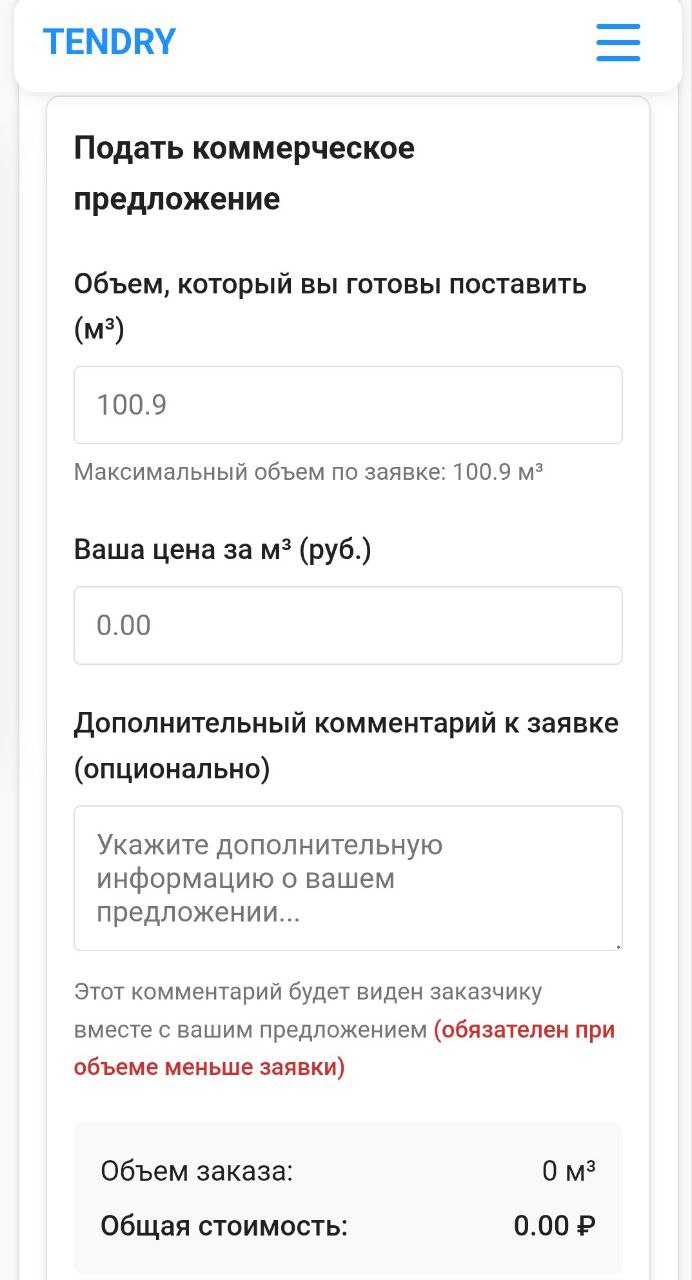
Task: Select the 'Объем заказа' summary row
Action: pos(347,1171)
